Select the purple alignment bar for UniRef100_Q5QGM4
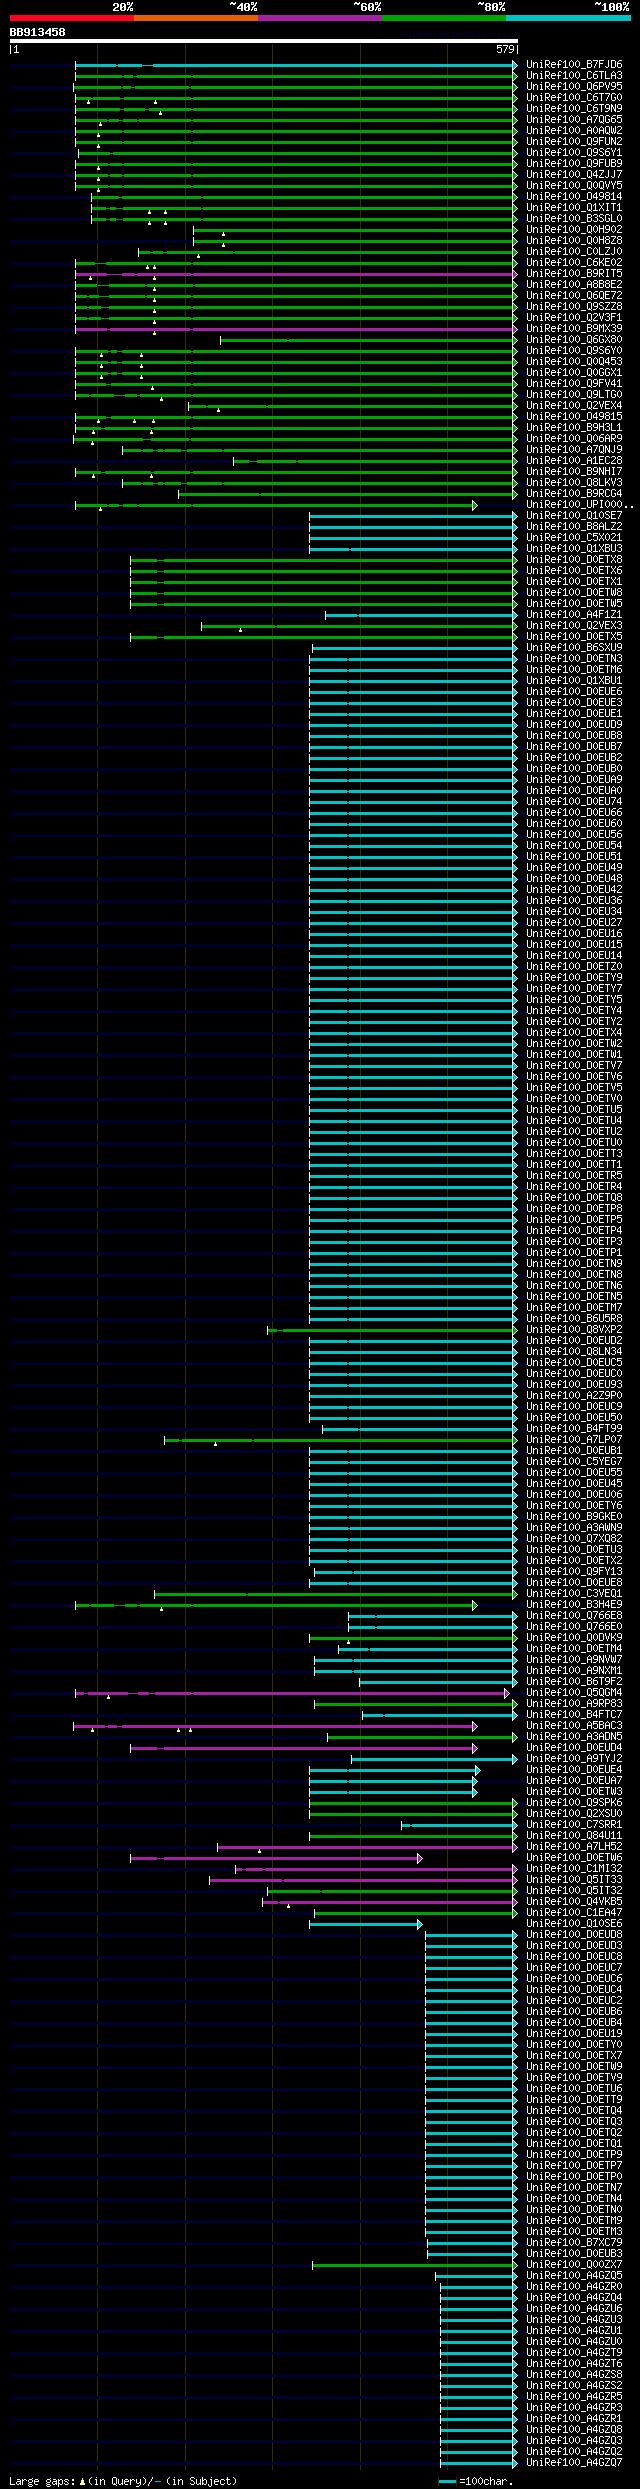This screenshot has height=2489, width=640. click(x=292, y=1693)
